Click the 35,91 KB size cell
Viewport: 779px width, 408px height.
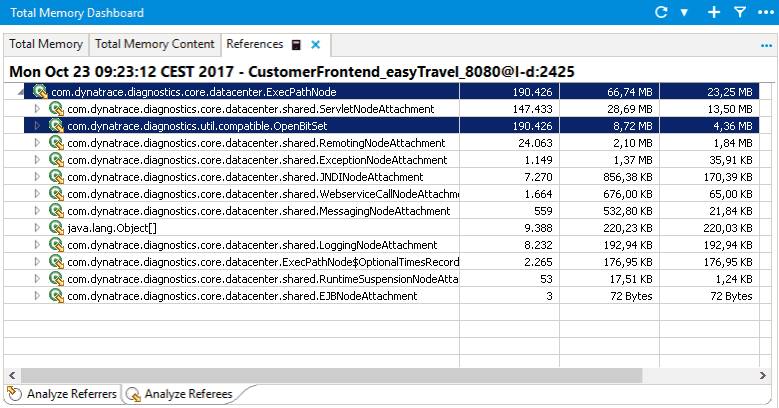(x=709, y=160)
